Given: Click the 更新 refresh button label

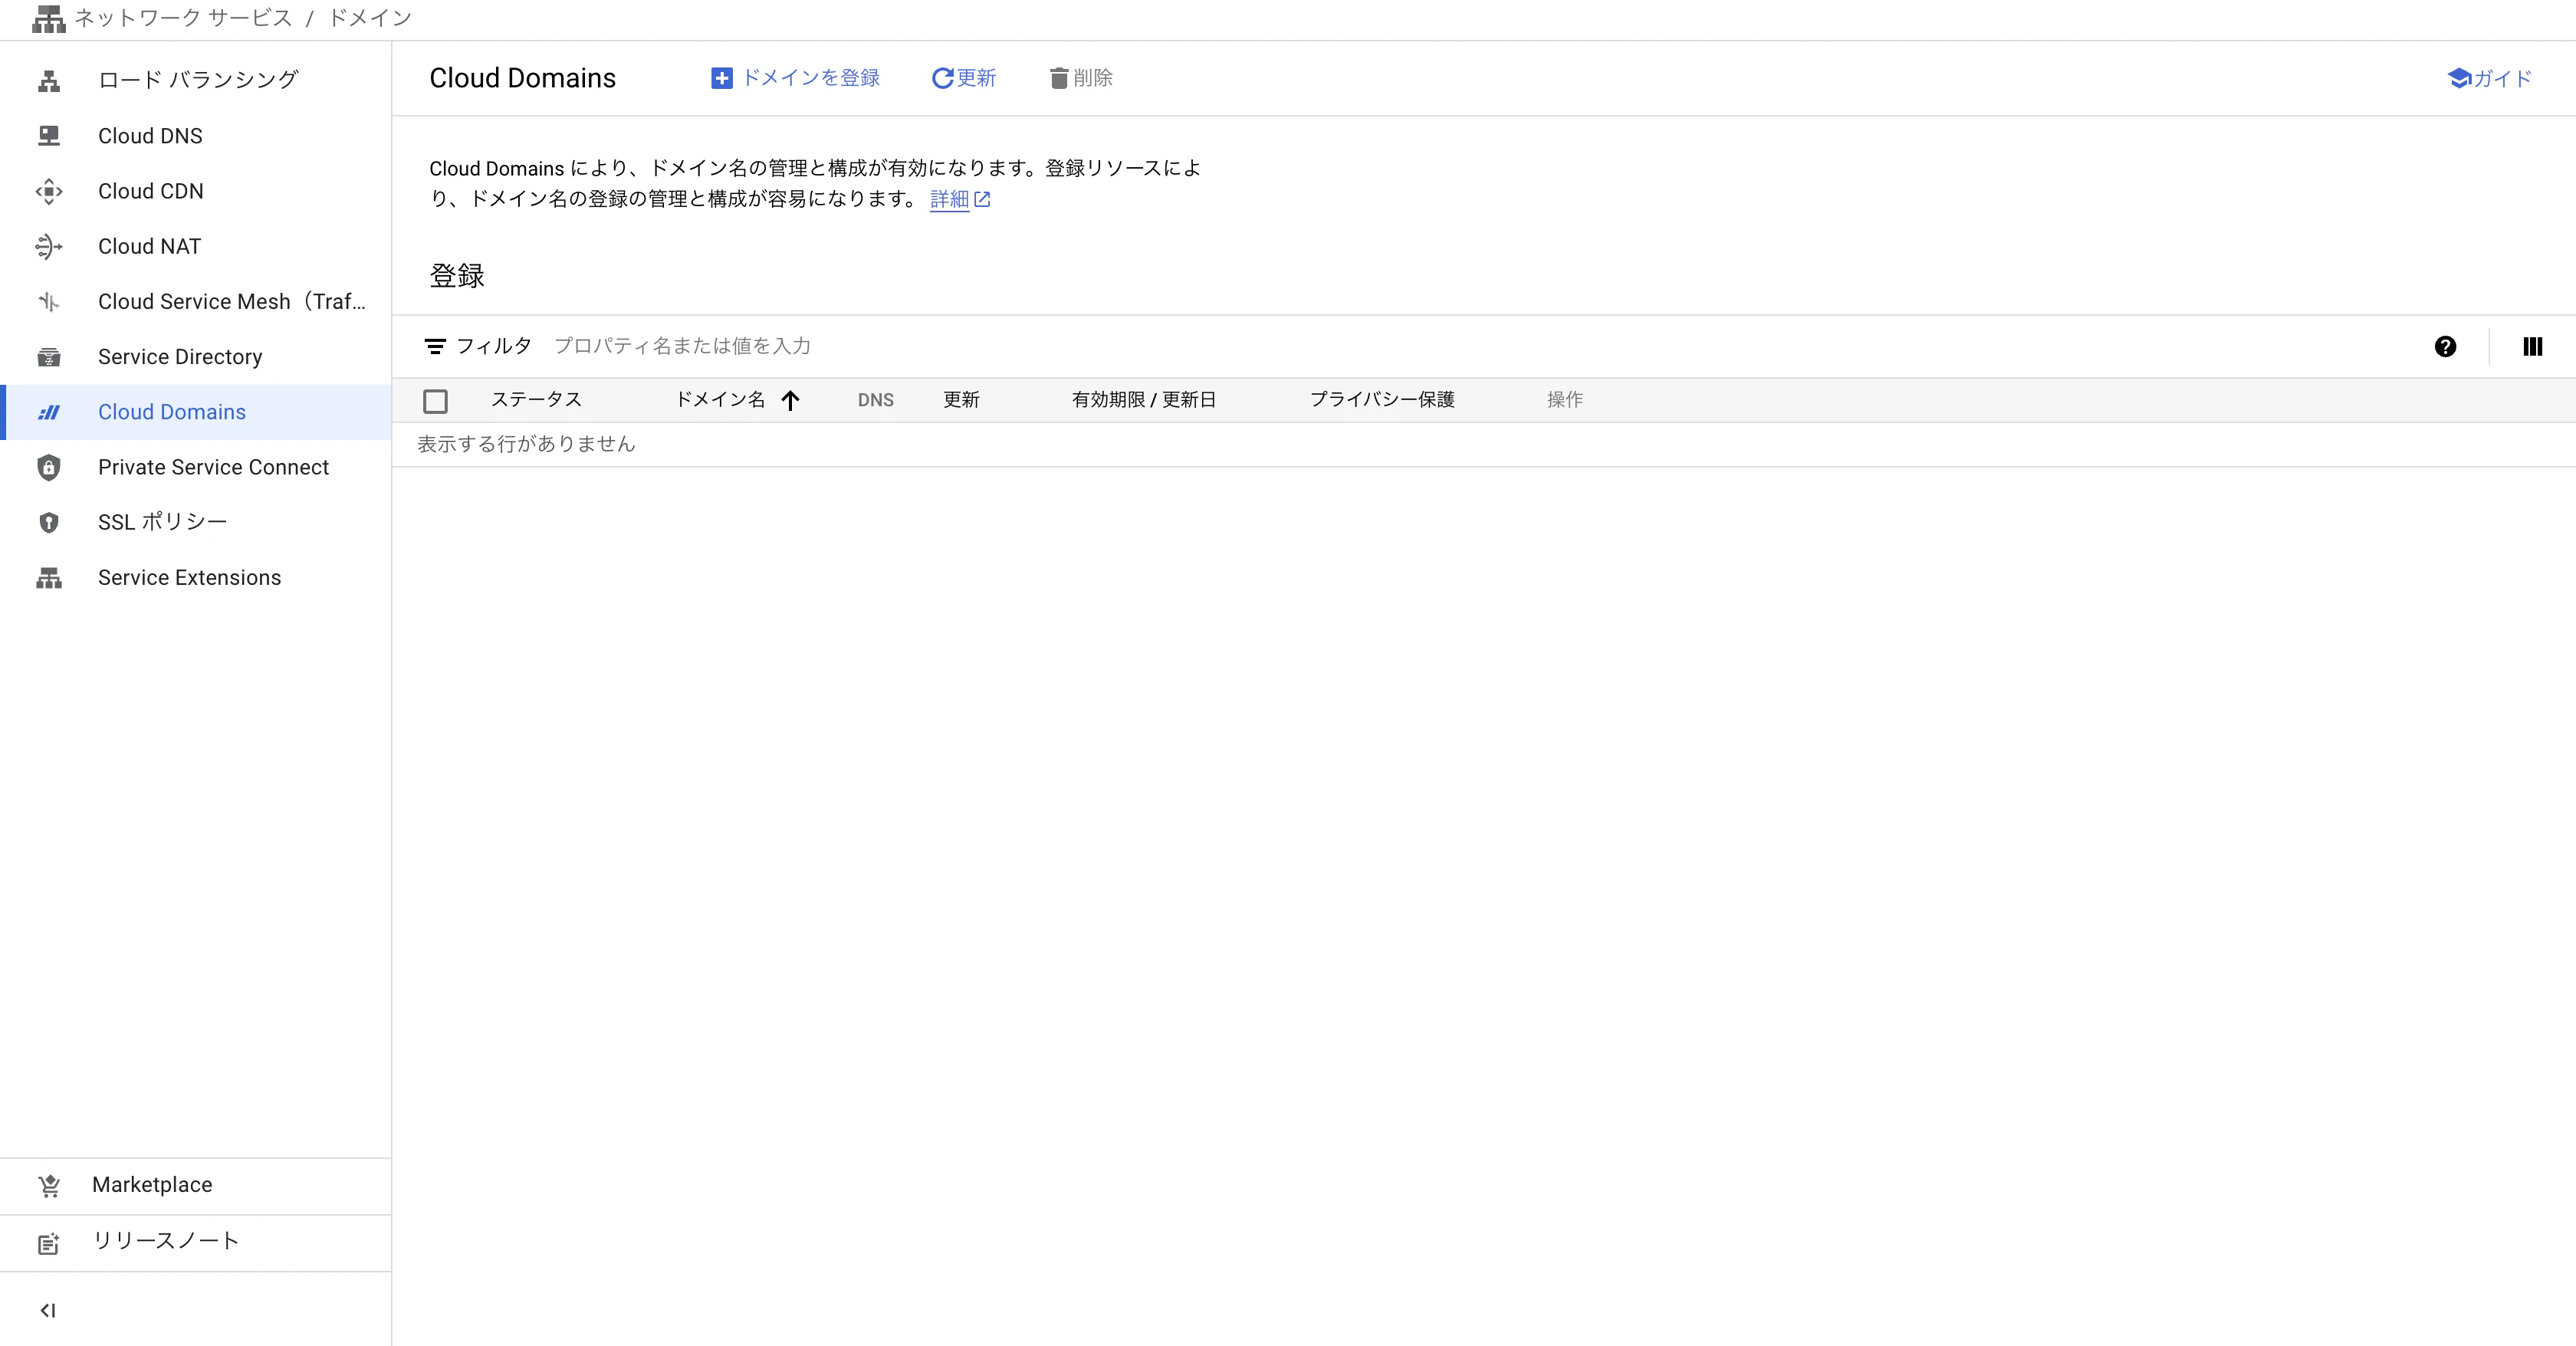Looking at the screenshot, I should coord(976,78).
